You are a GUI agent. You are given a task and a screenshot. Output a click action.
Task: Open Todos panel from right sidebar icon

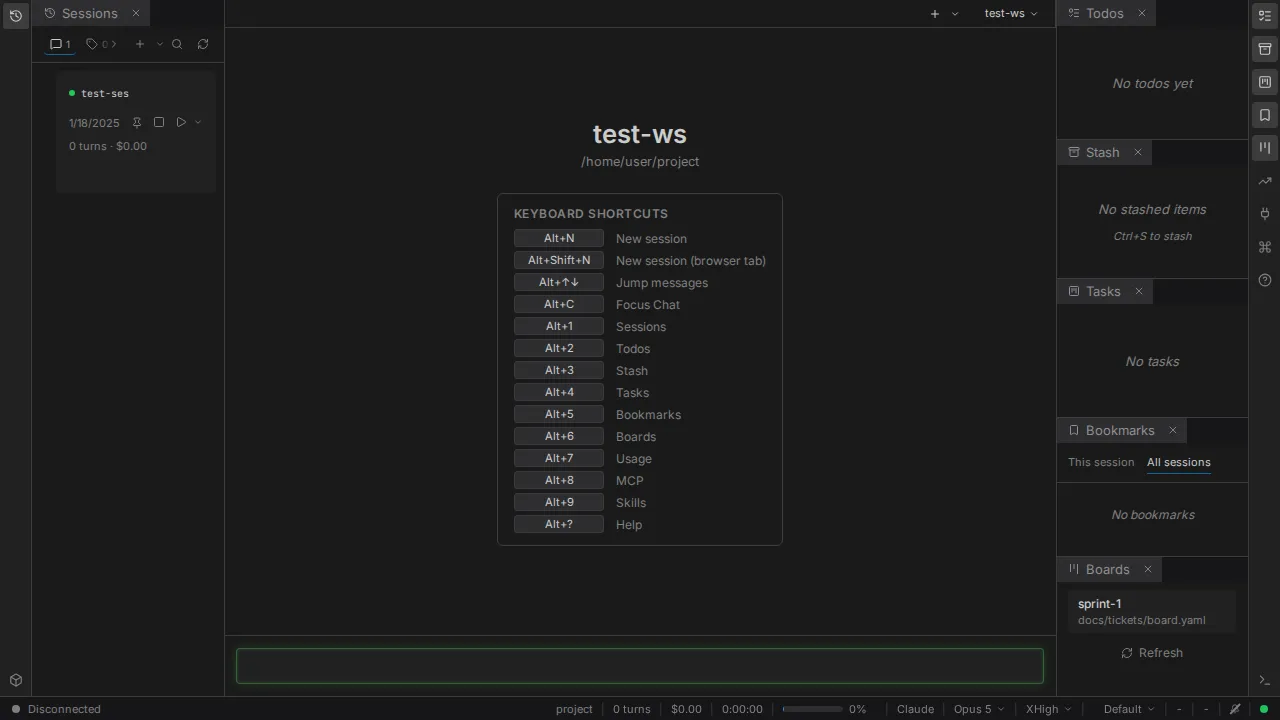click(1265, 15)
